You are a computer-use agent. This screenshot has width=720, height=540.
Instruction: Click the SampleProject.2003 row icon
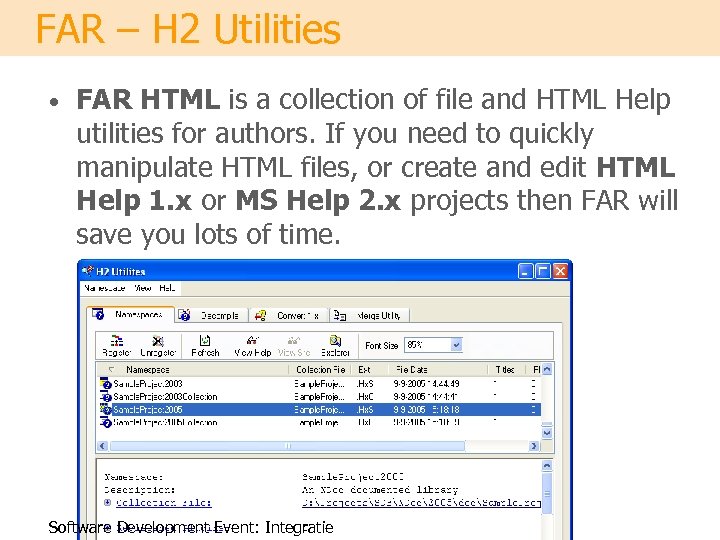(x=106, y=383)
